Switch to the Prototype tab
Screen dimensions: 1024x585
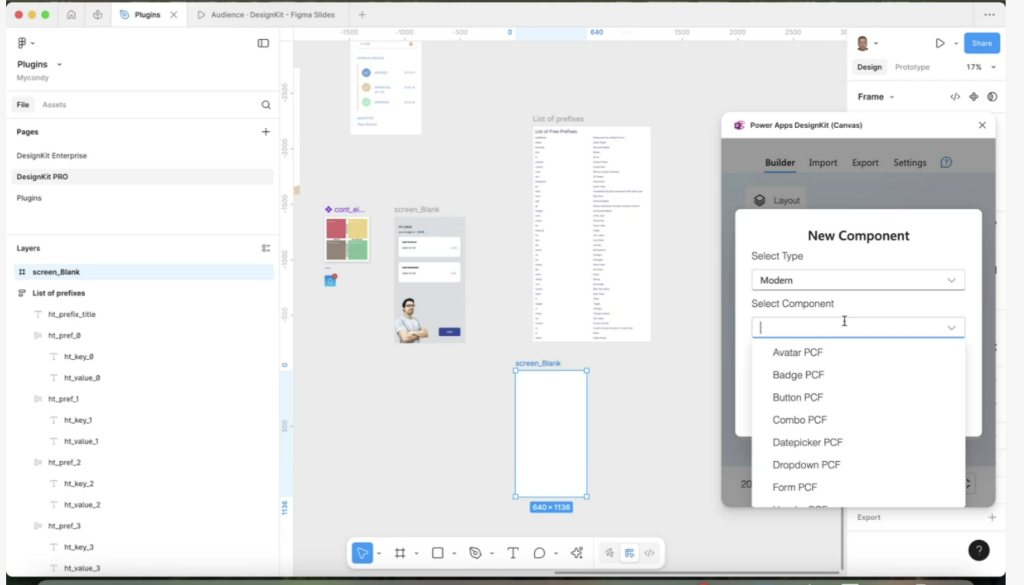pyautogui.click(x=912, y=67)
